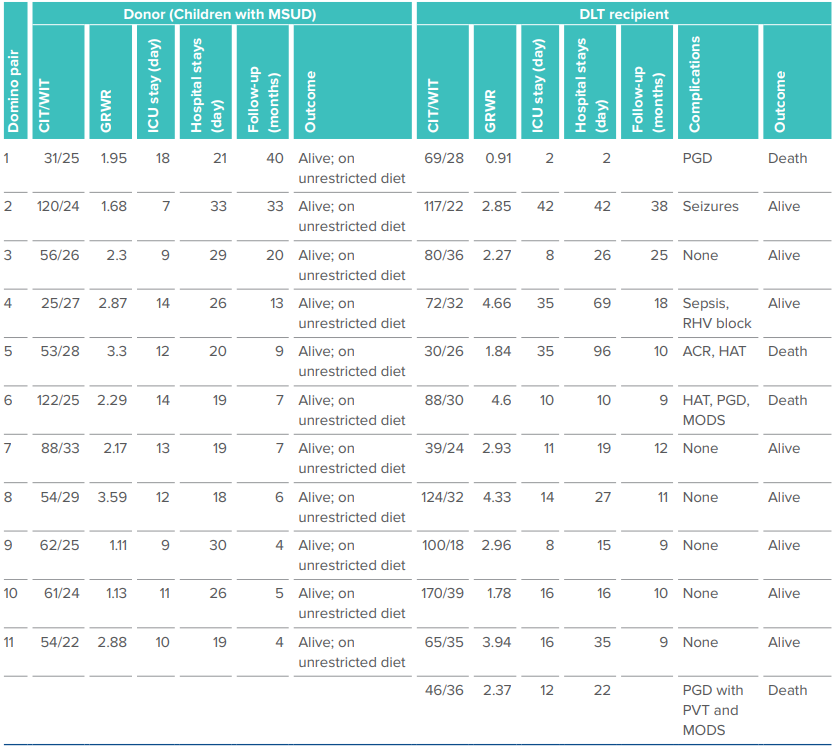Click the CIT/WIT value "88/33"
Viewport: 833px width, 747px height.
[60, 448]
